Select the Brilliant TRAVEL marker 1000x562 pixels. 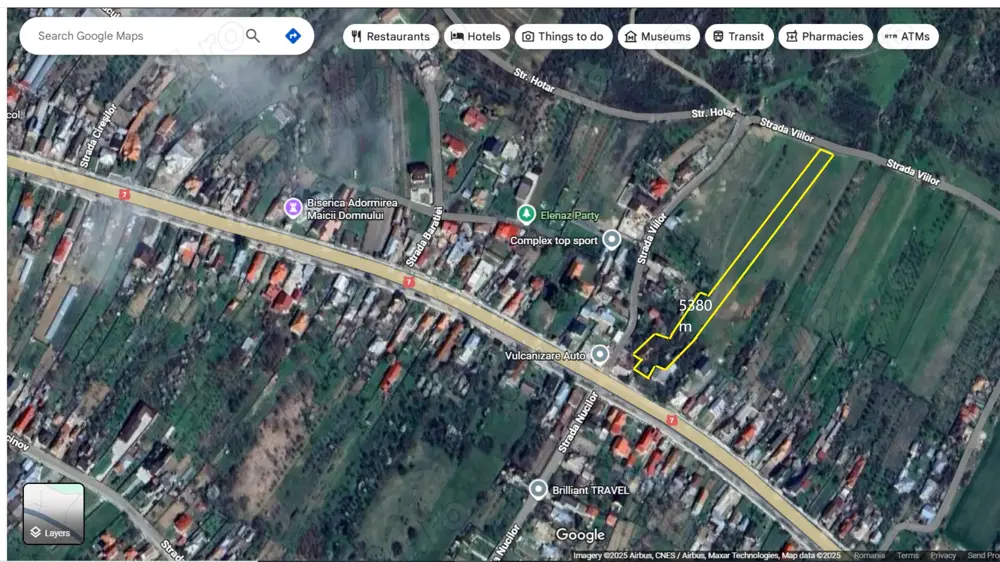pos(538,489)
